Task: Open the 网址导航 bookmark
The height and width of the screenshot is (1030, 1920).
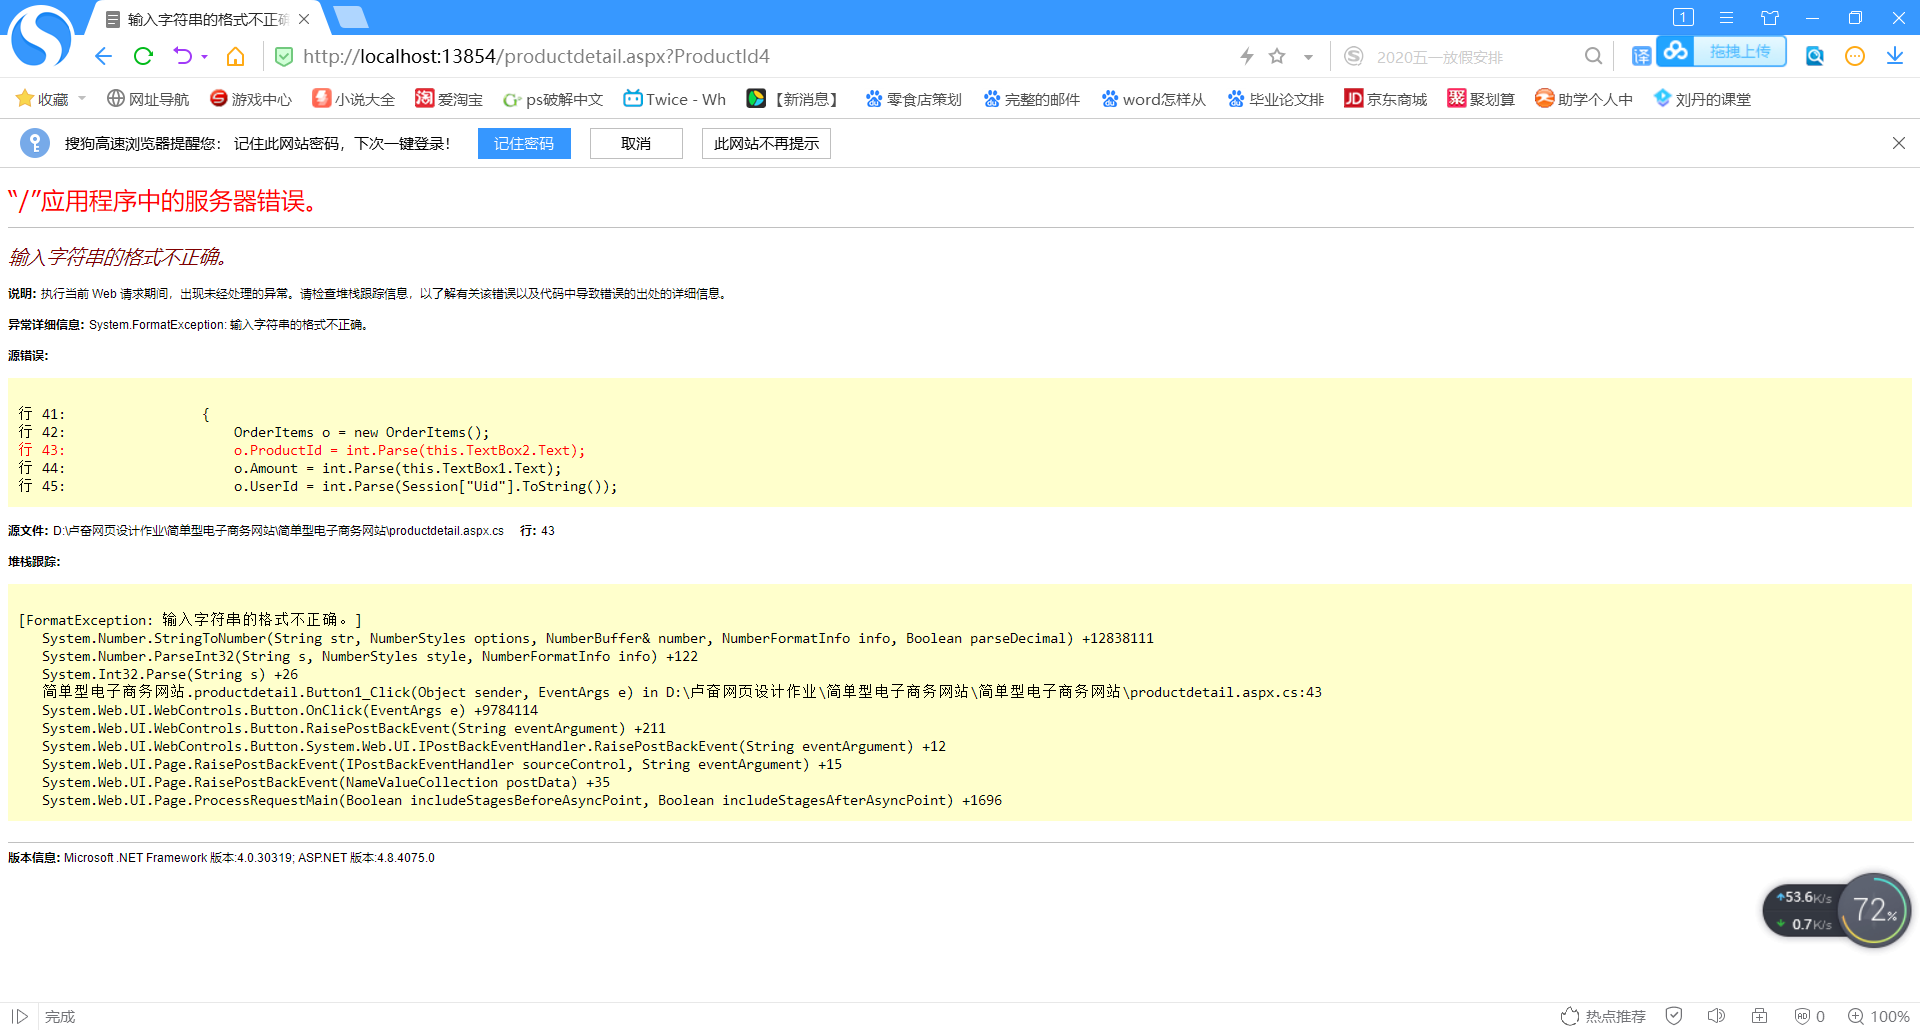Action: [x=148, y=99]
